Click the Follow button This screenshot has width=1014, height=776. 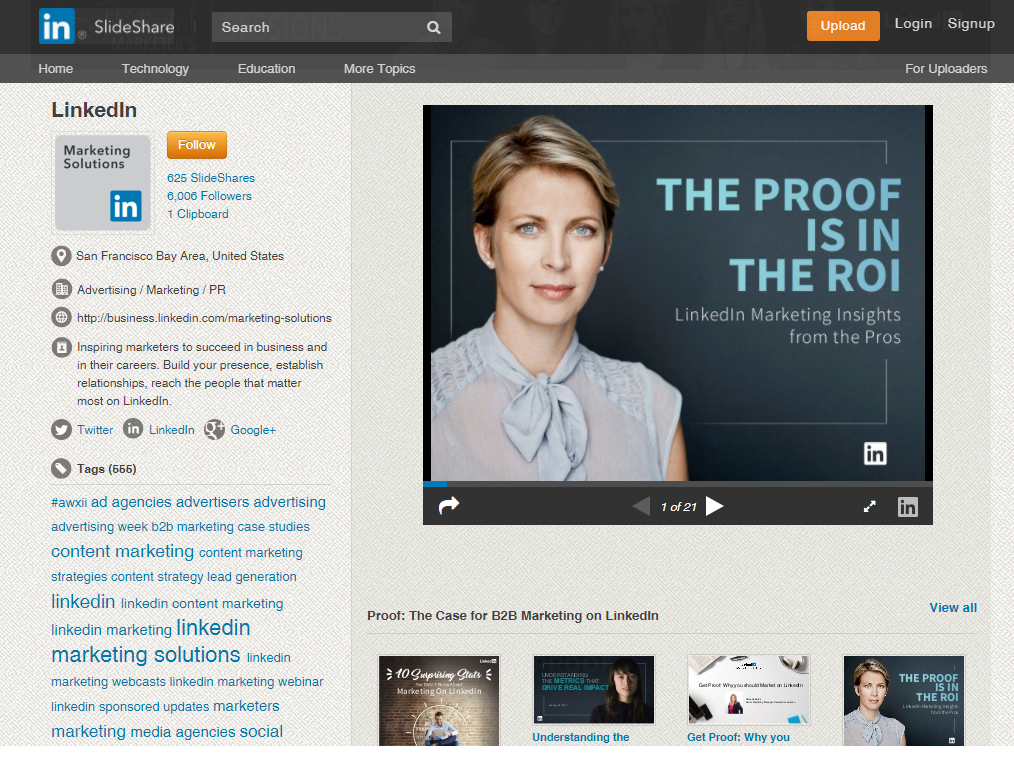point(197,145)
